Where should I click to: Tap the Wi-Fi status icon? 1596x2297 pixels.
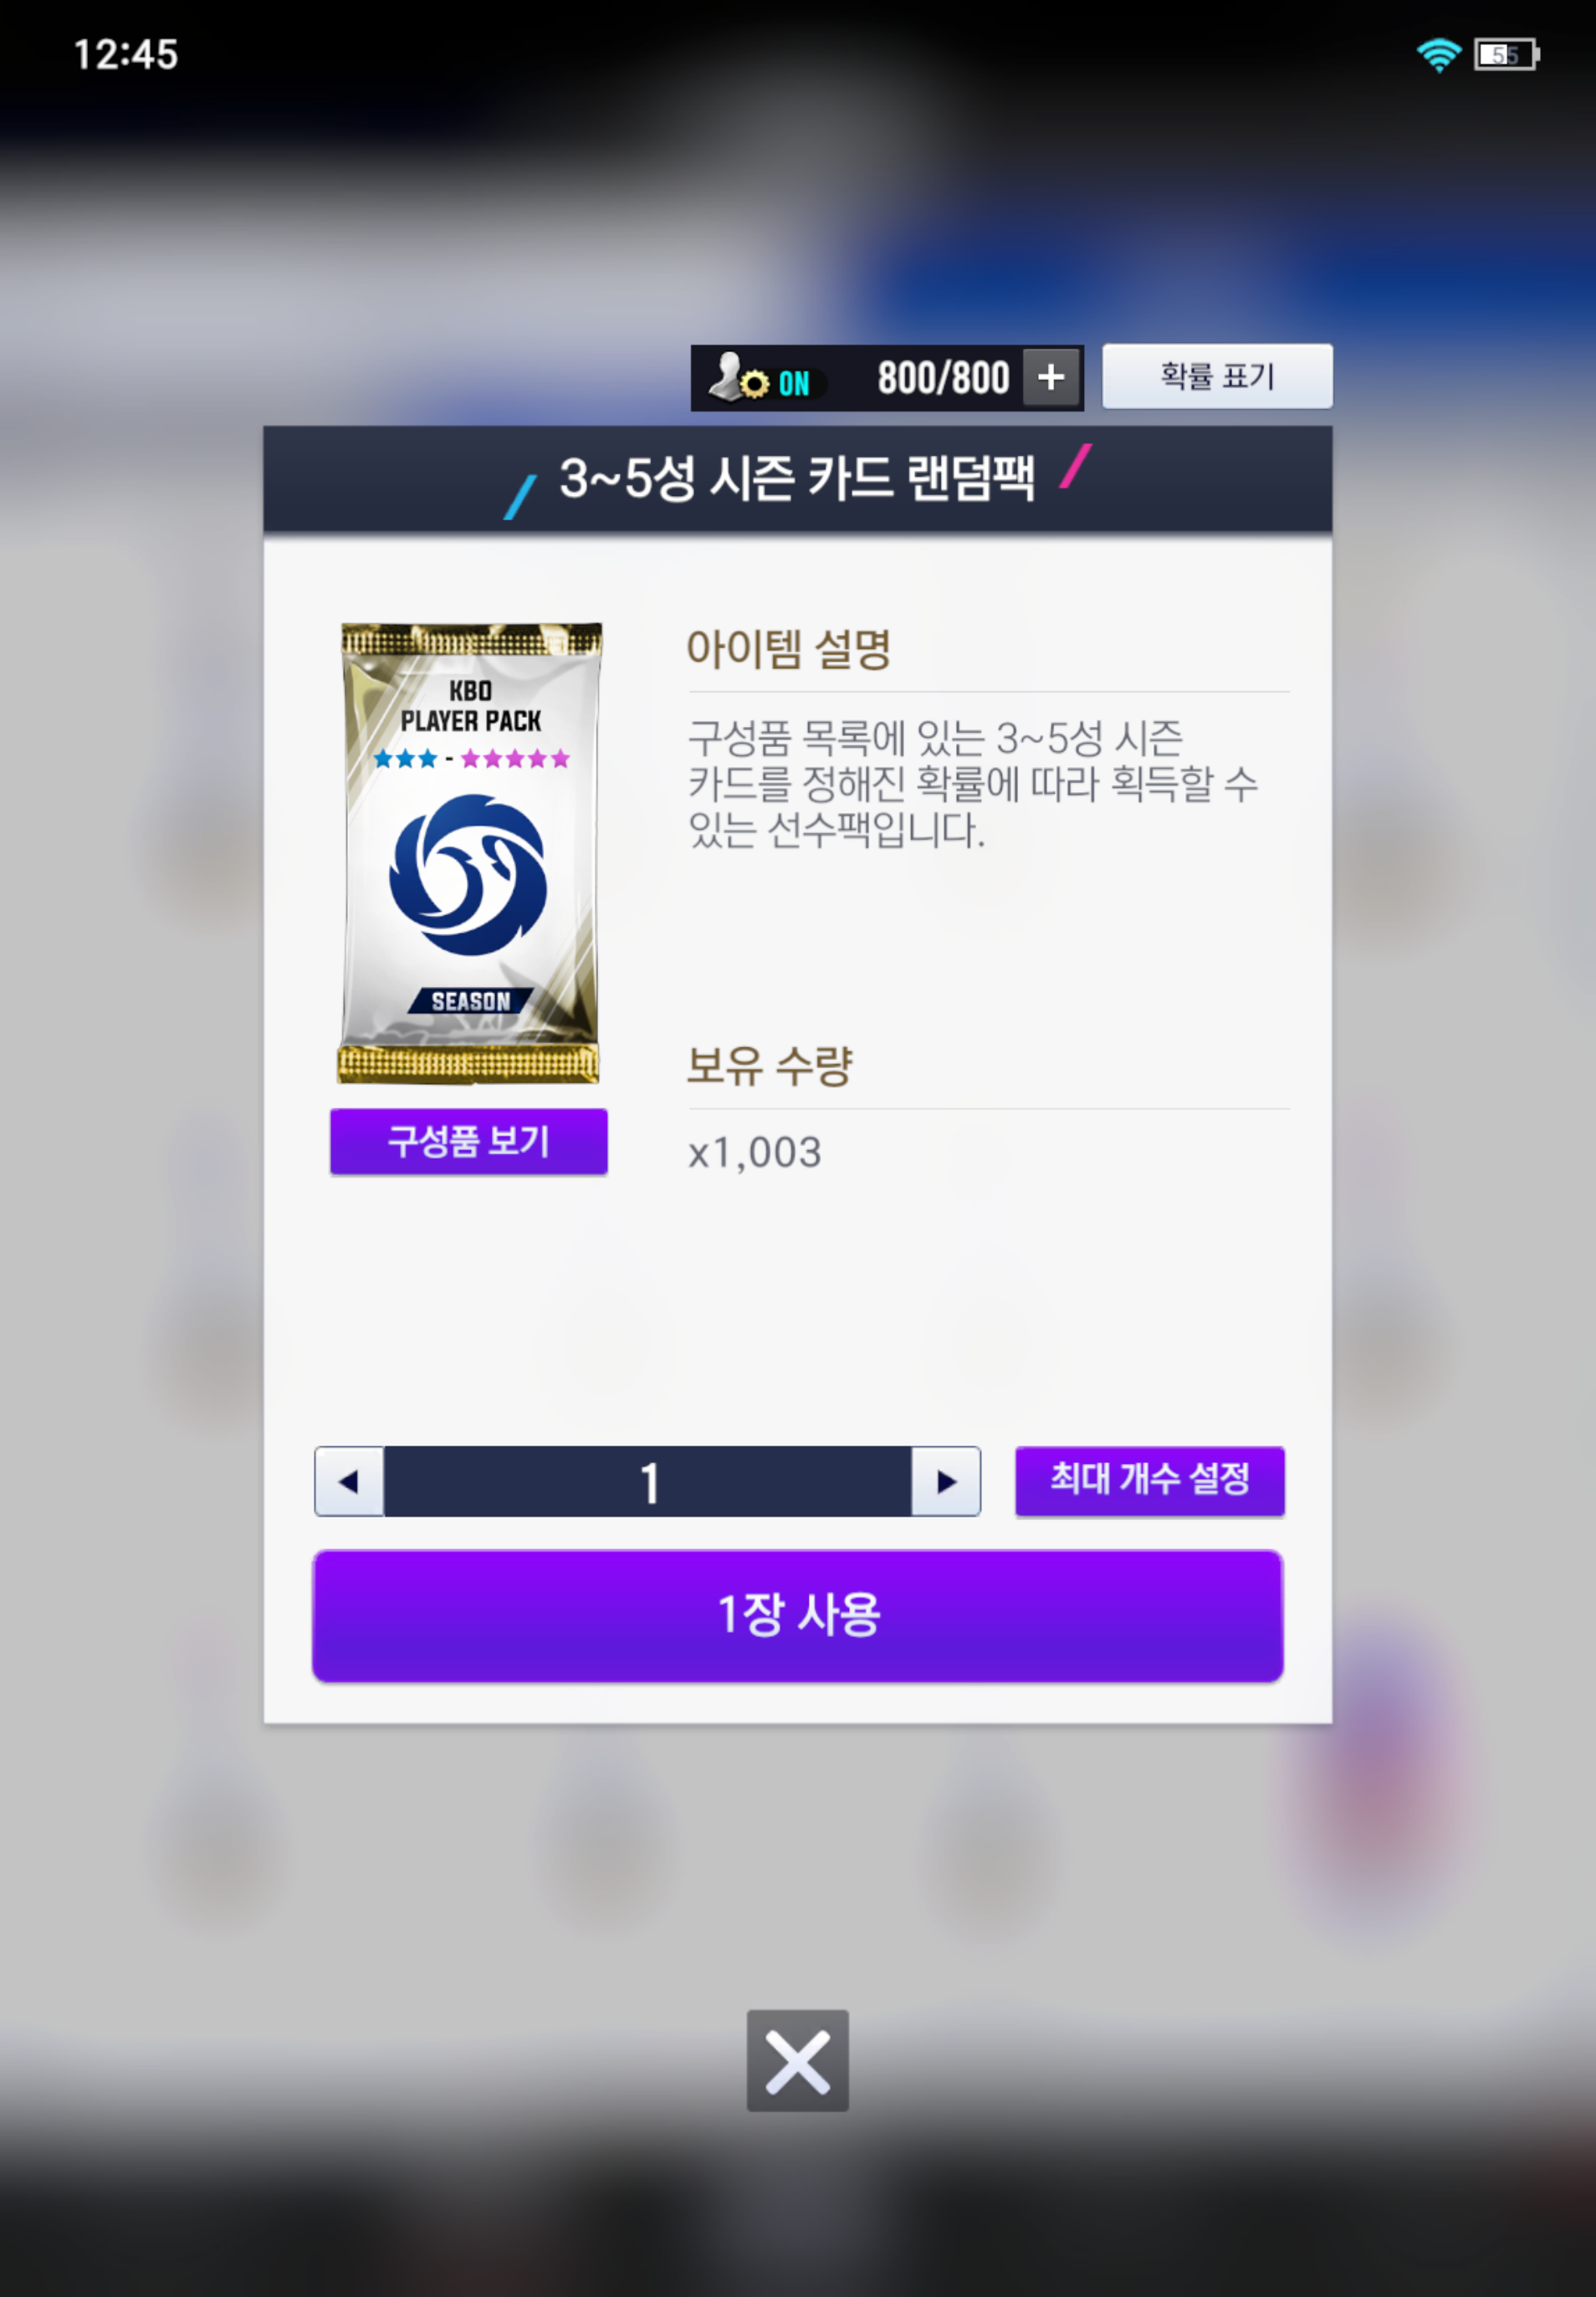point(1439,54)
